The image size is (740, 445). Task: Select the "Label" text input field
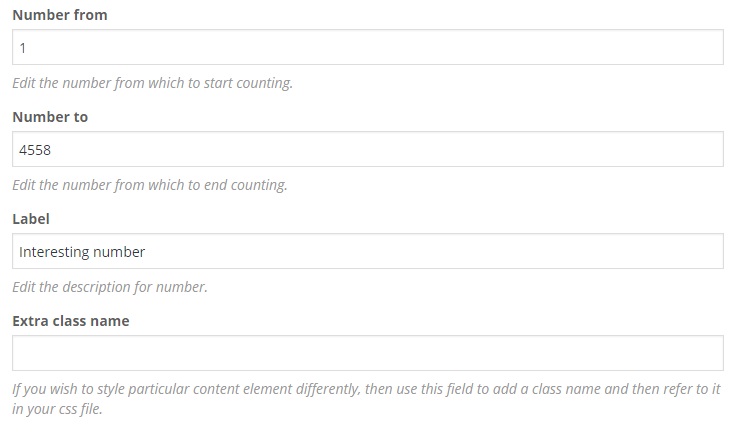tap(367, 251)
